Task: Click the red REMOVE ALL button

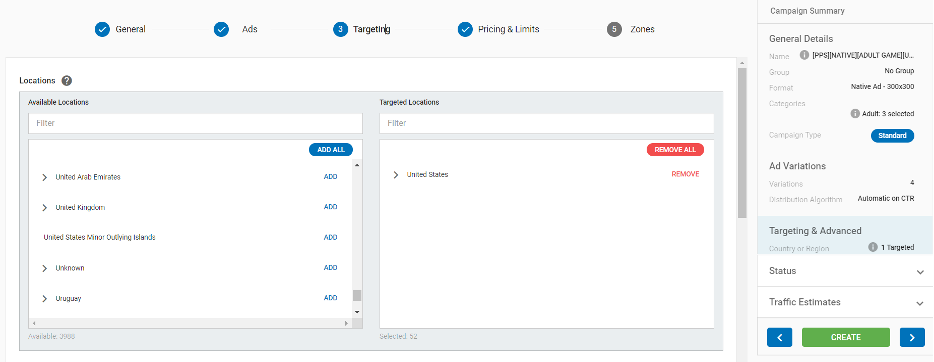Action: point(675,150)
